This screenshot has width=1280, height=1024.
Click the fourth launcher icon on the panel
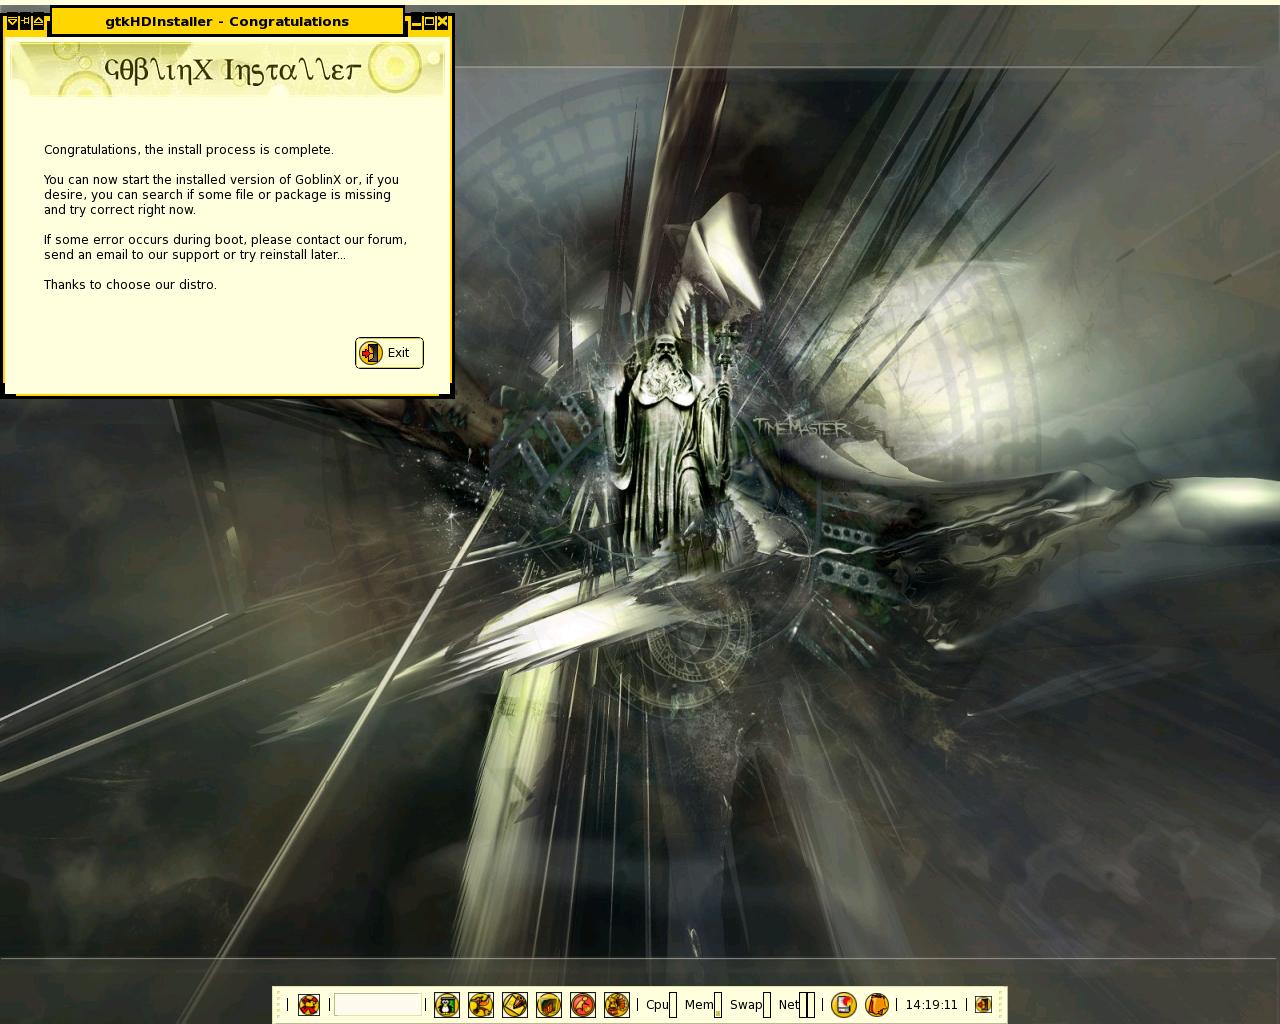(x=548, y=1005)
